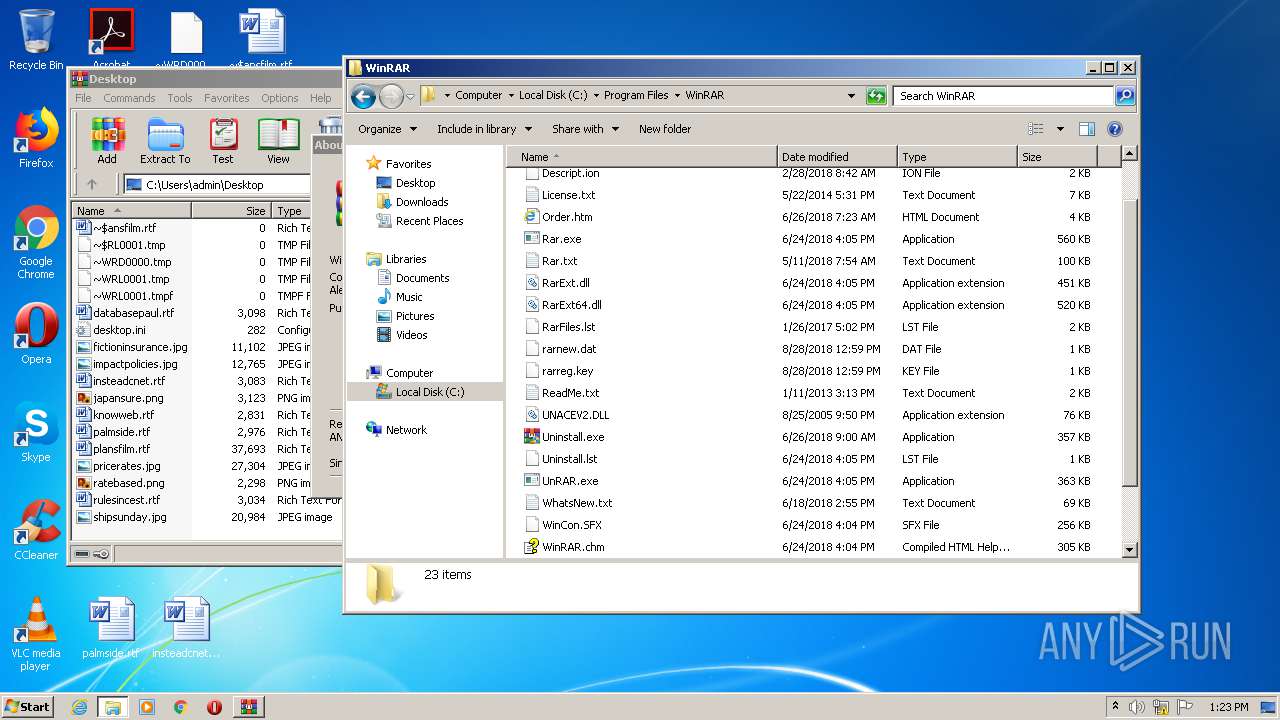Image resolution: width=1280 pixels, height=720 pixels.
Task: Open the Help menu in WinRAR
Action: [x=320, y=98]
